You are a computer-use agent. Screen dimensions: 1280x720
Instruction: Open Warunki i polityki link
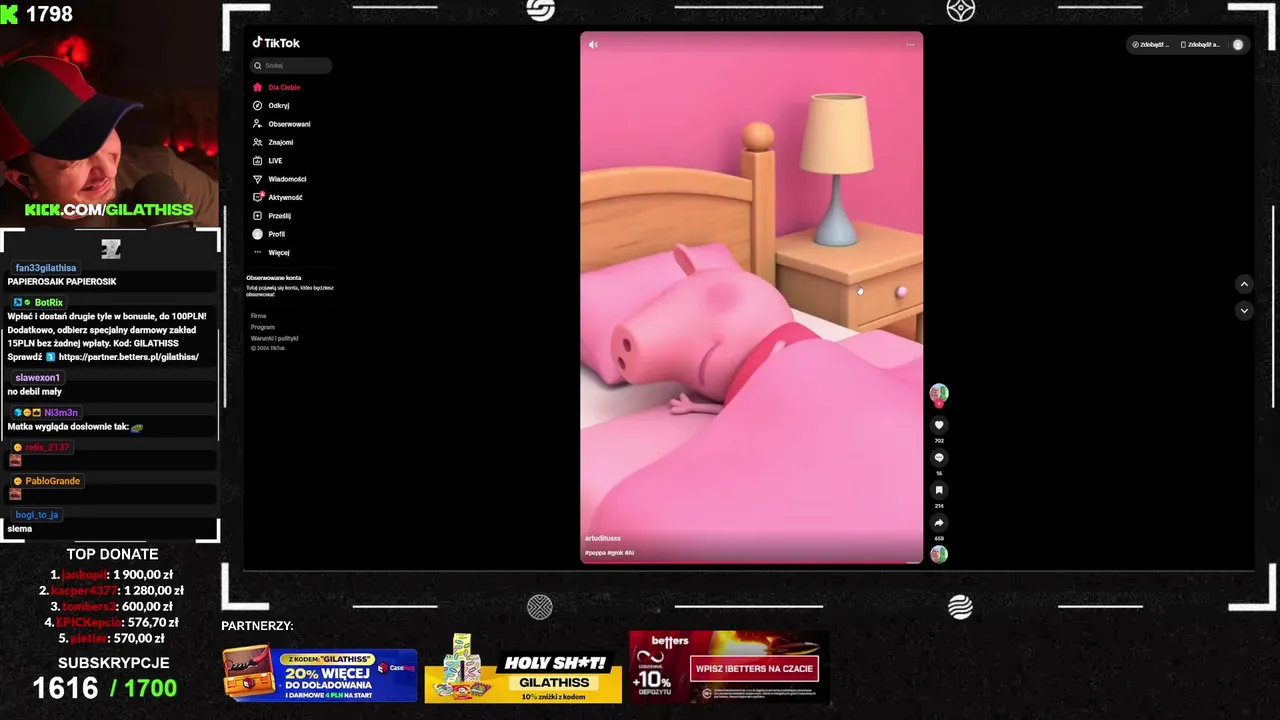[274, 338]
